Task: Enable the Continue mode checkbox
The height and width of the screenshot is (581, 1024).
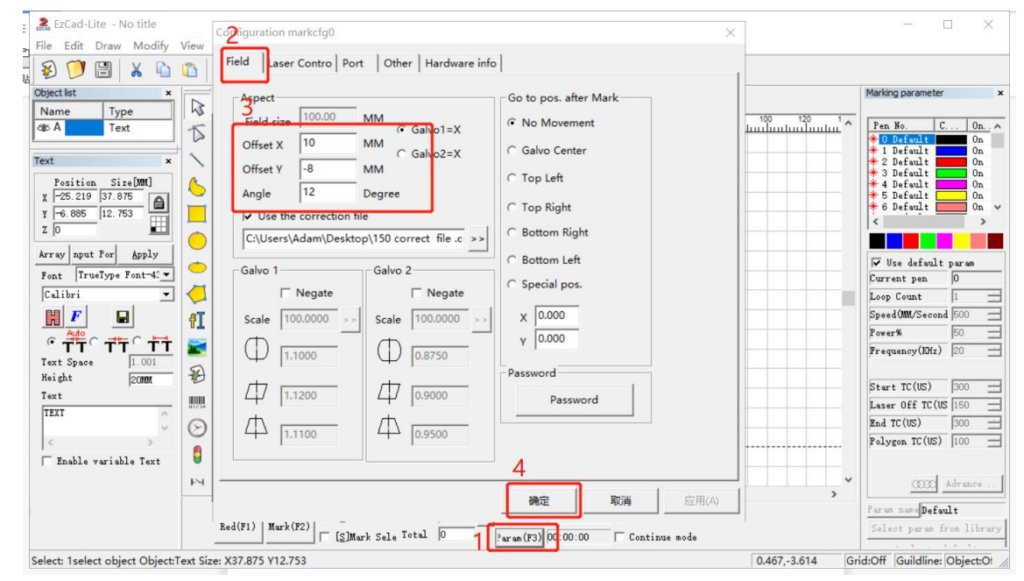Action: click(620, 537)
